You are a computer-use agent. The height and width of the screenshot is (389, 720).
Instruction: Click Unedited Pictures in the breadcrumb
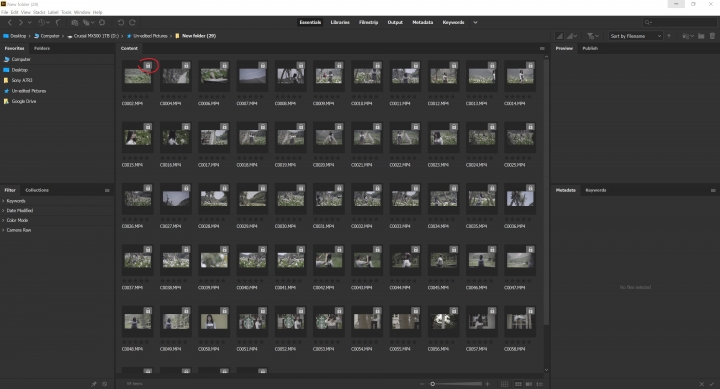(x=150, y=36)
